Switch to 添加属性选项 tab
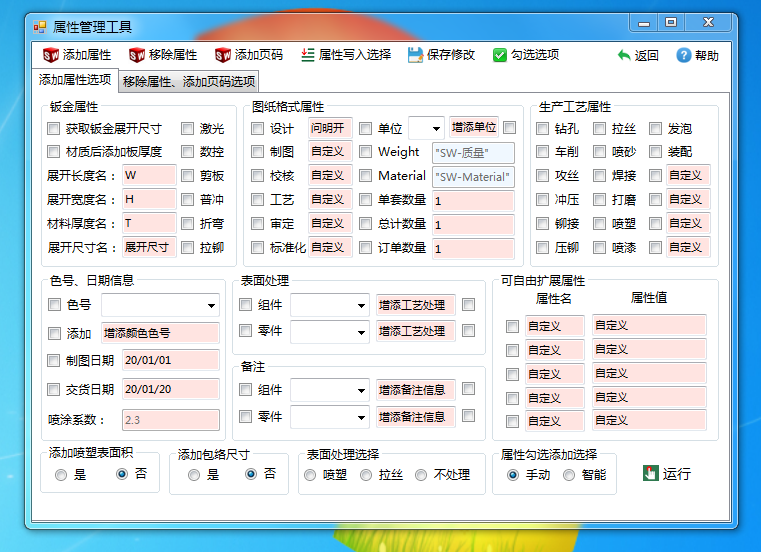The height and width of the screenshot is (552, 761). pyautogui.click(x=75, y=80)
